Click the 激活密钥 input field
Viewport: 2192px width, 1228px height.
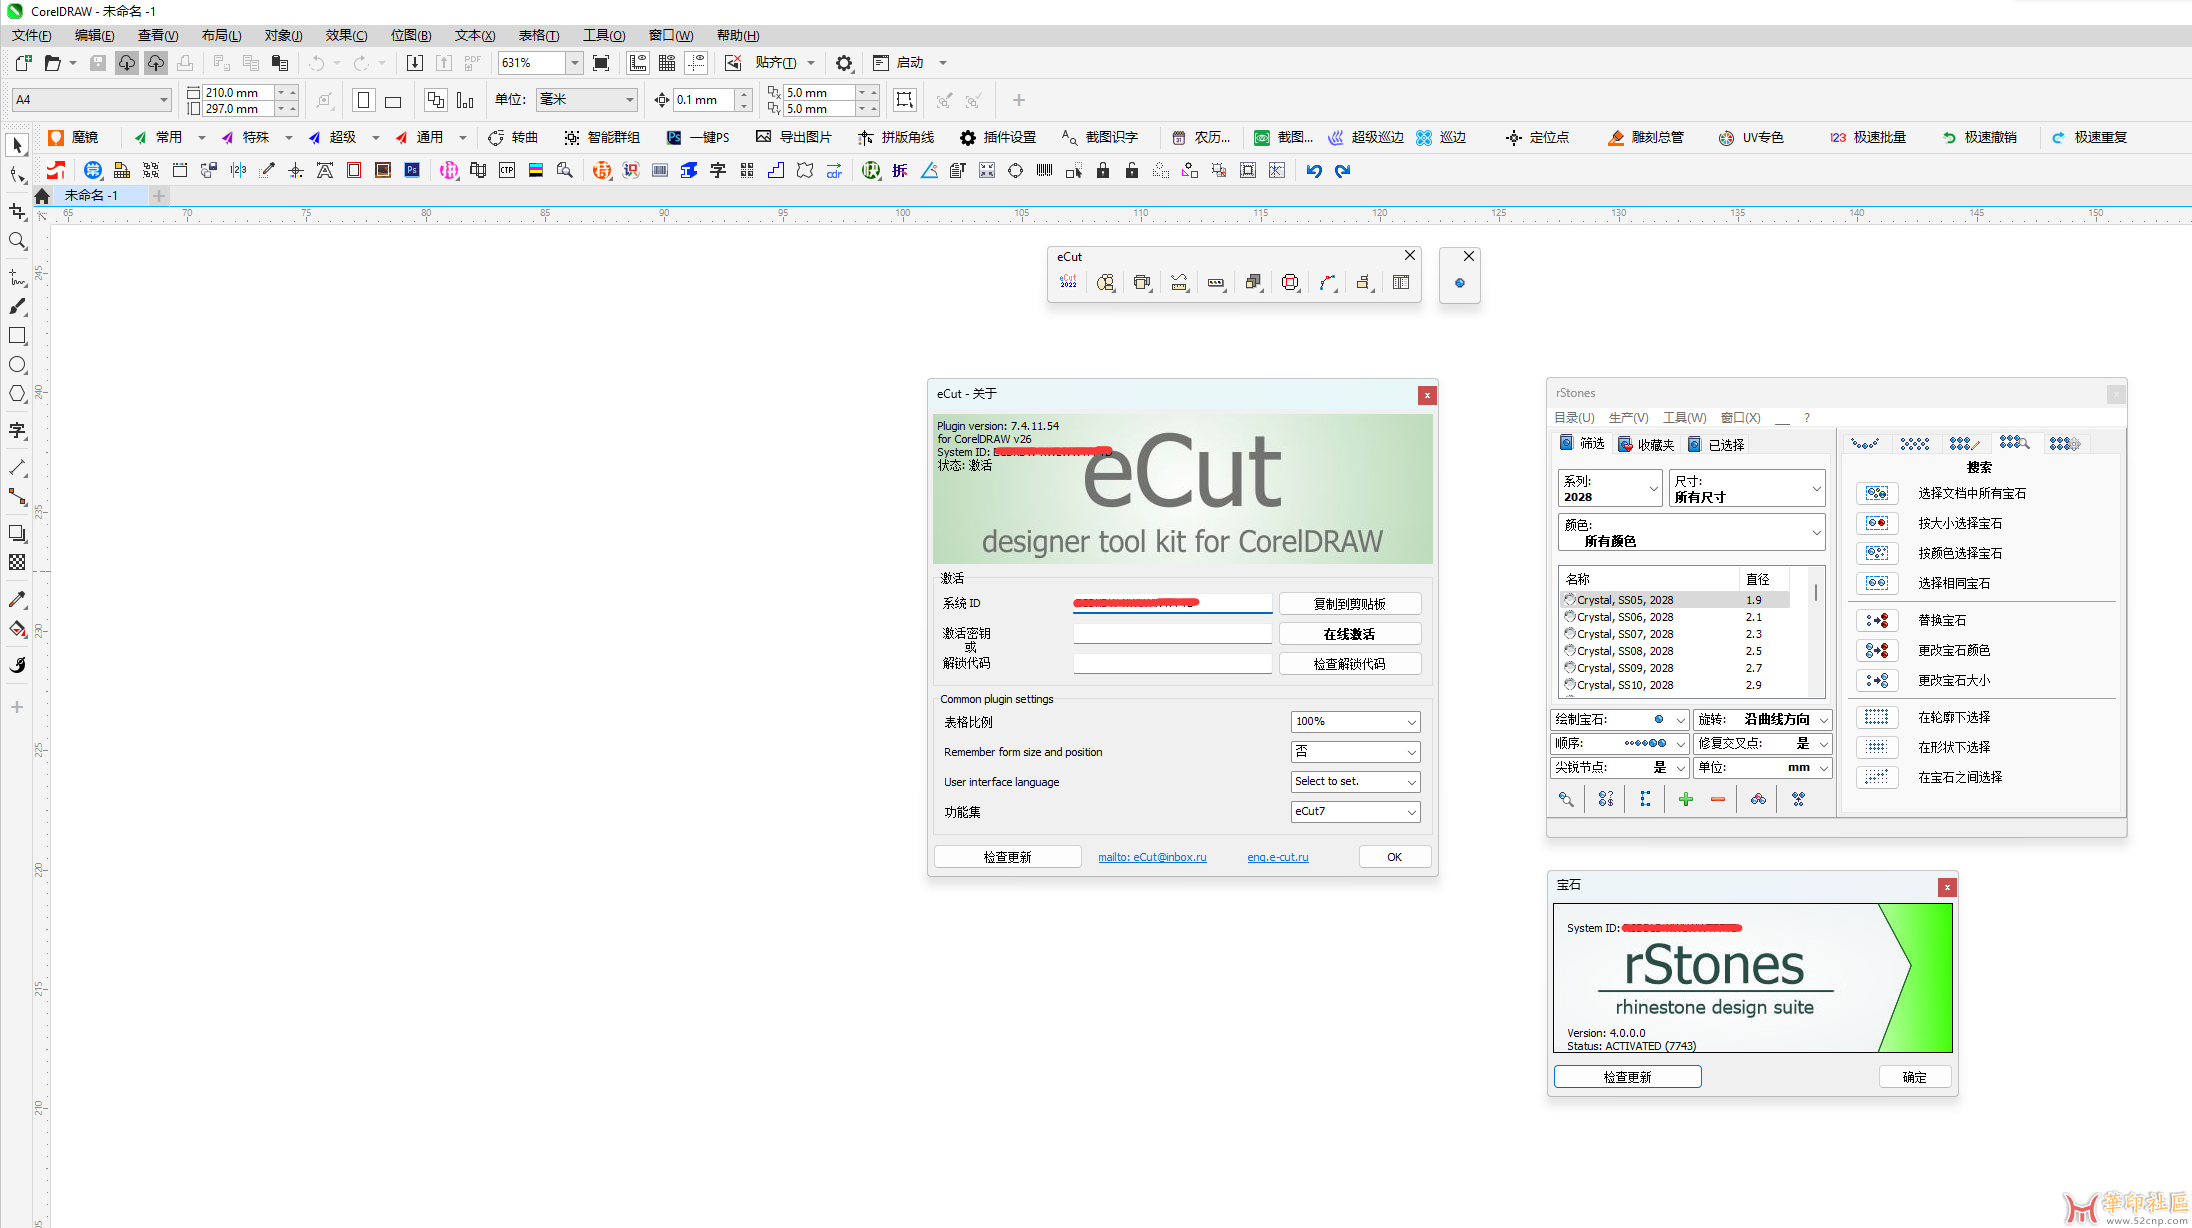click(1172, 634)
